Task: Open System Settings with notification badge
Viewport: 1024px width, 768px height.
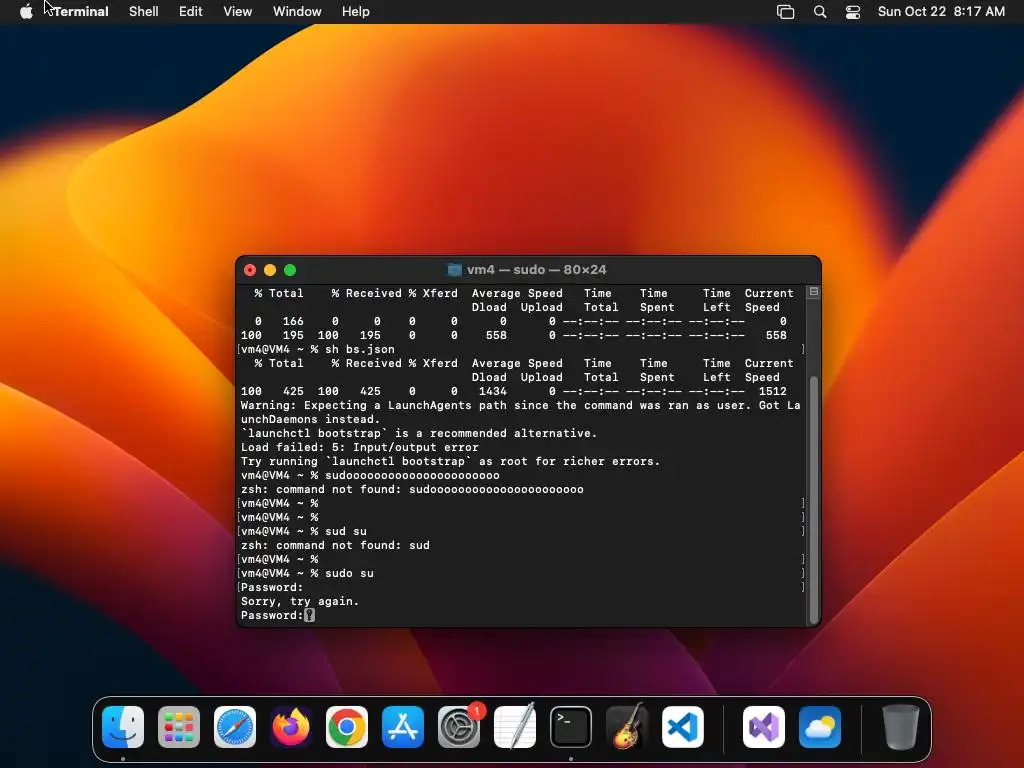Action: pos(459,727)
